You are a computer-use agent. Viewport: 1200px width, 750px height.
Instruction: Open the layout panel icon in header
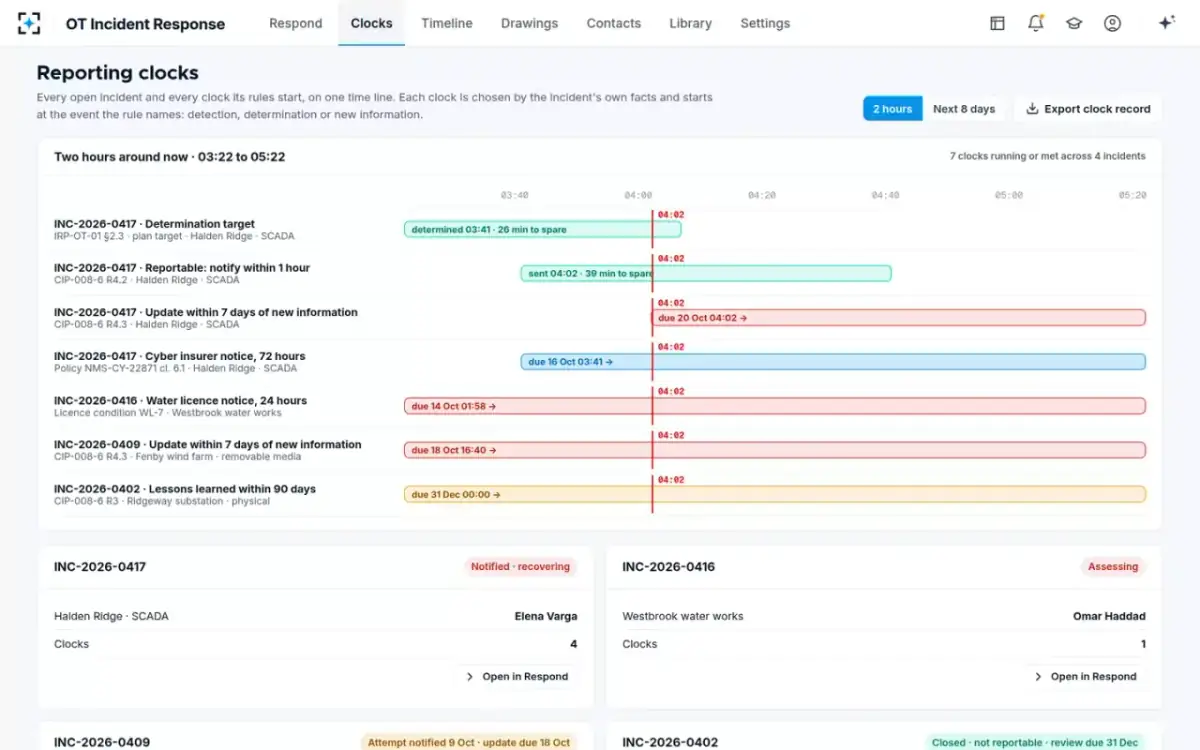click(997, 23)
